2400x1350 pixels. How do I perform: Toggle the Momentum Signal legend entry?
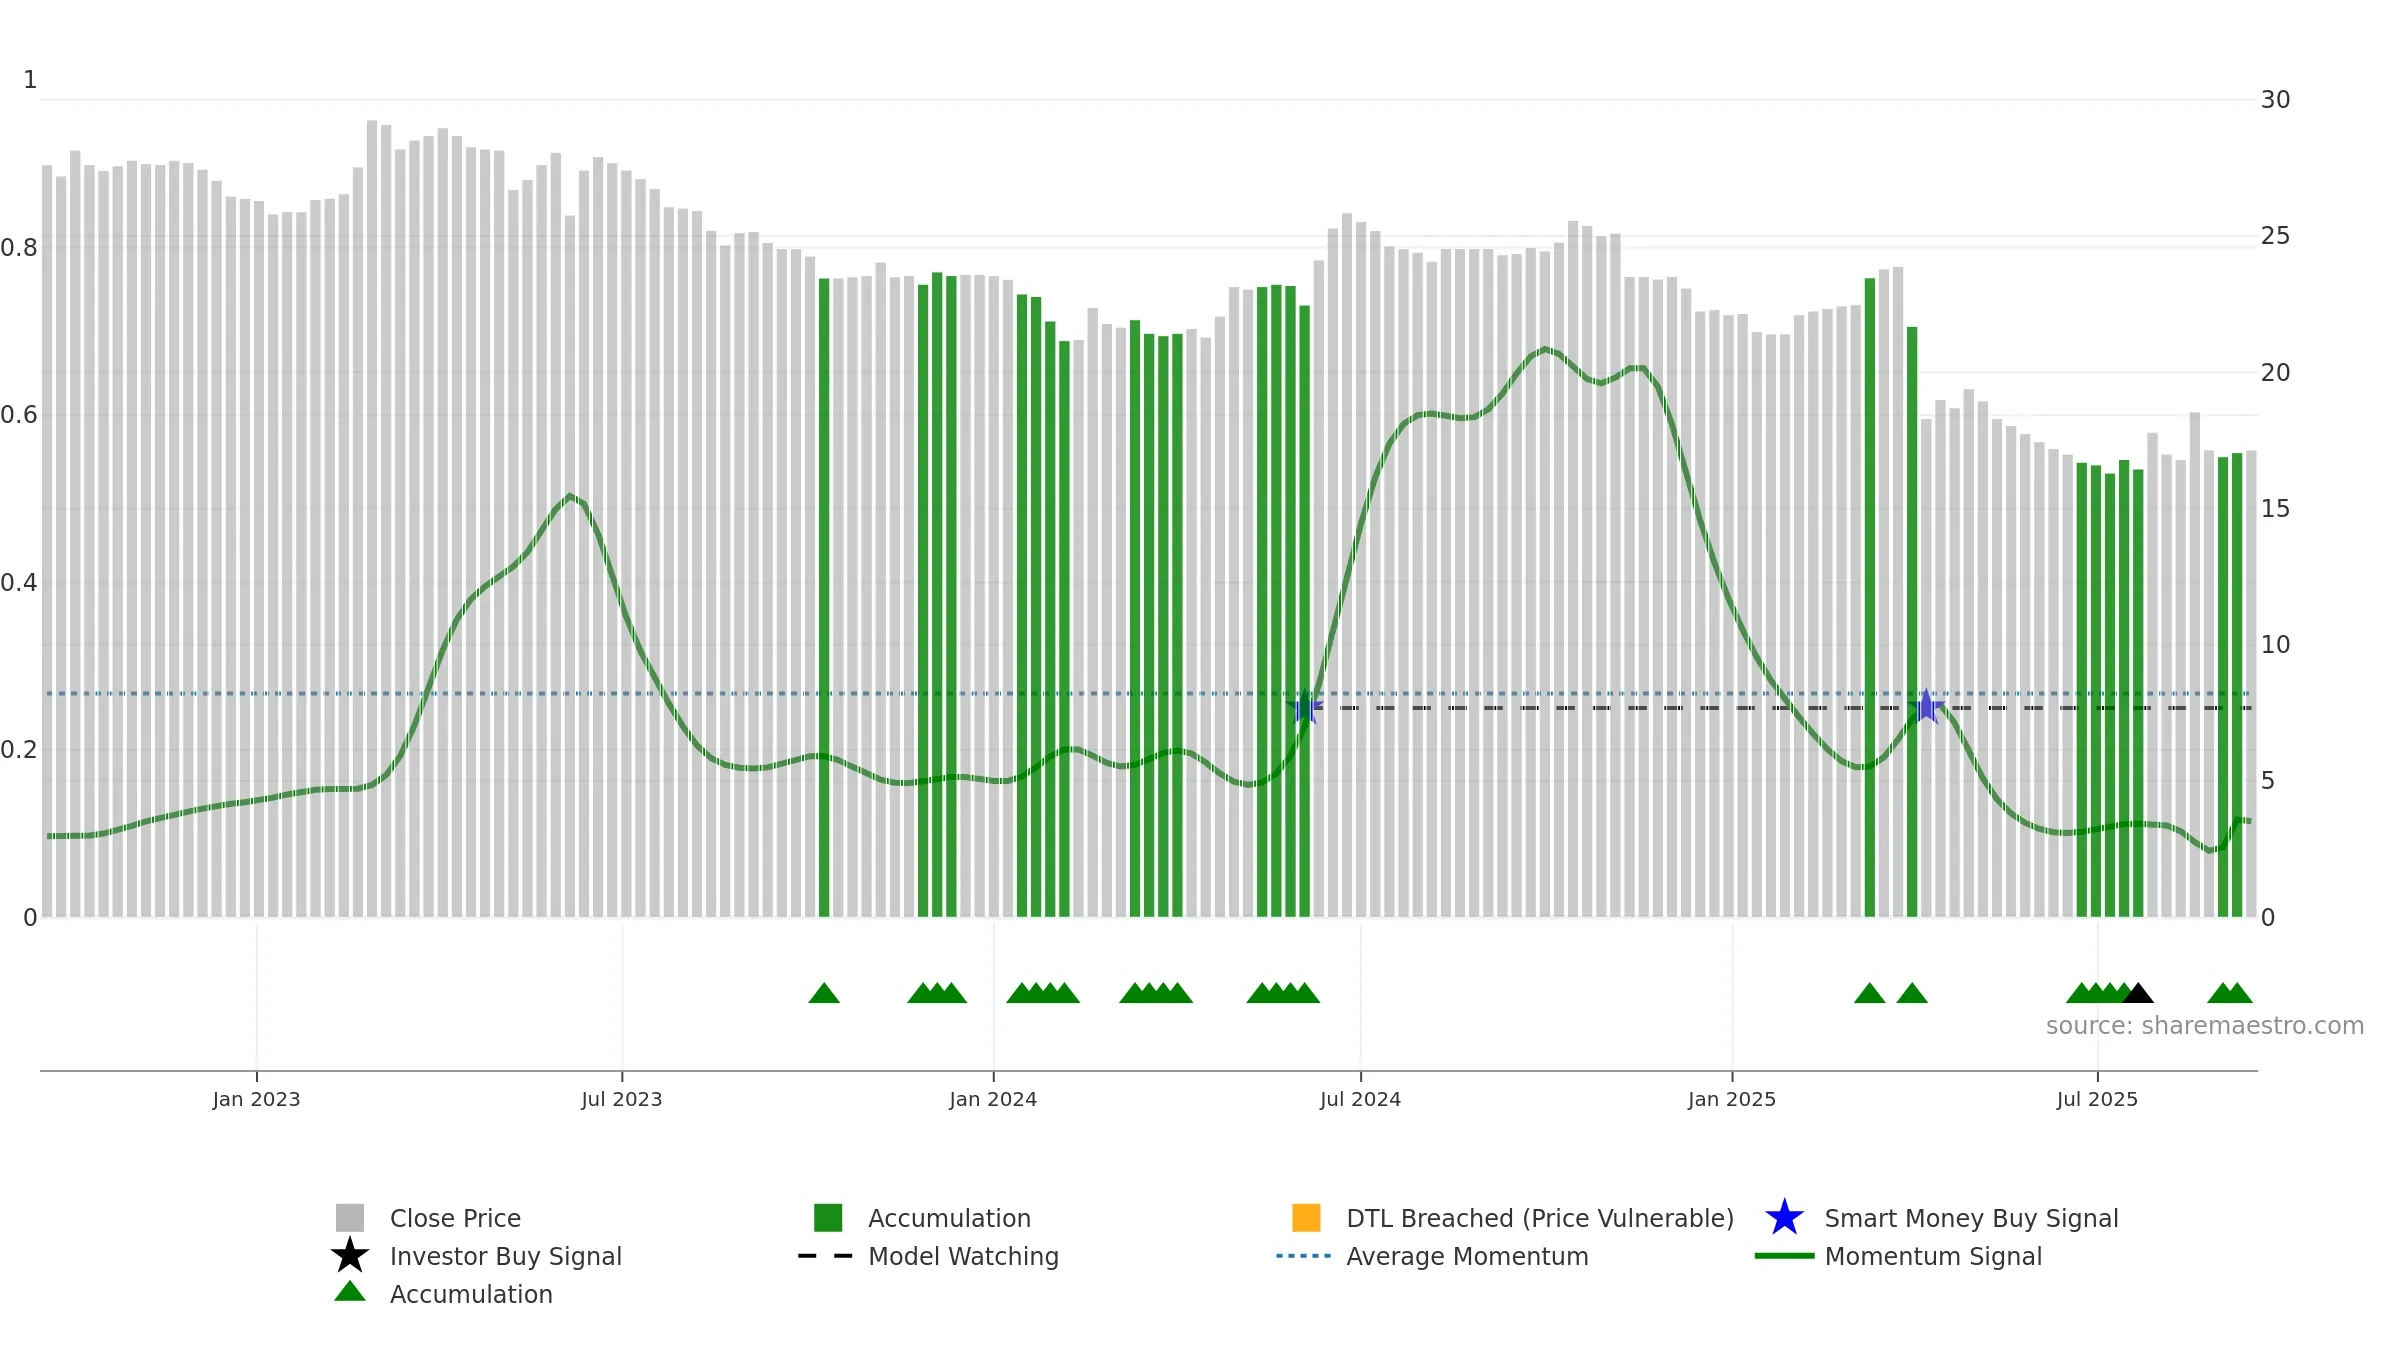(1898, 1256)
